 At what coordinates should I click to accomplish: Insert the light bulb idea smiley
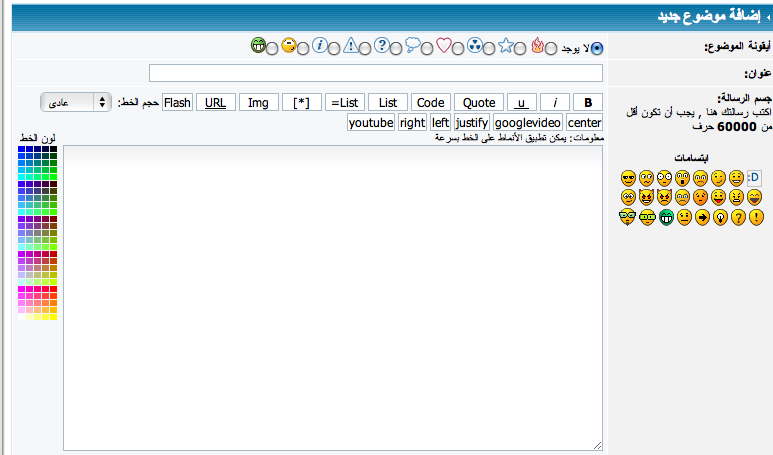[x=719, y=217]
